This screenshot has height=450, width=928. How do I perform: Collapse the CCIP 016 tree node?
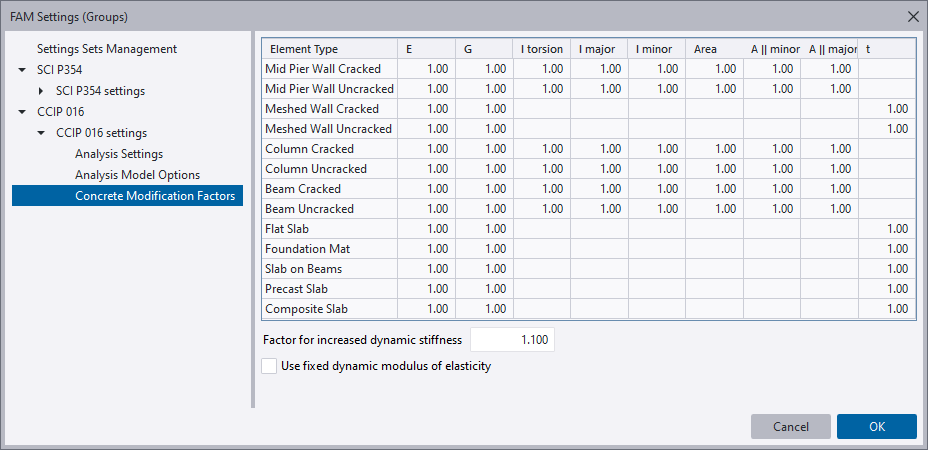pos(23,112)
